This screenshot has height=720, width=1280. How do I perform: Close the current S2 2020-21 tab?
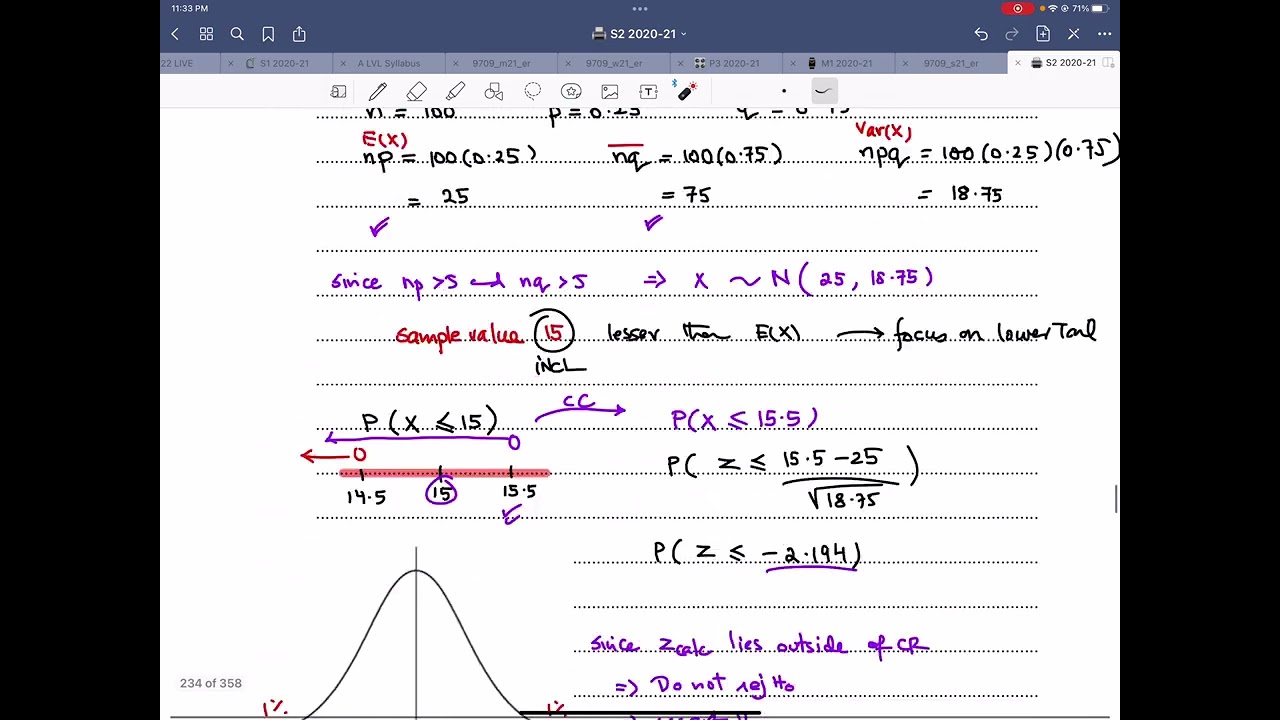[x=1018, y=63]
